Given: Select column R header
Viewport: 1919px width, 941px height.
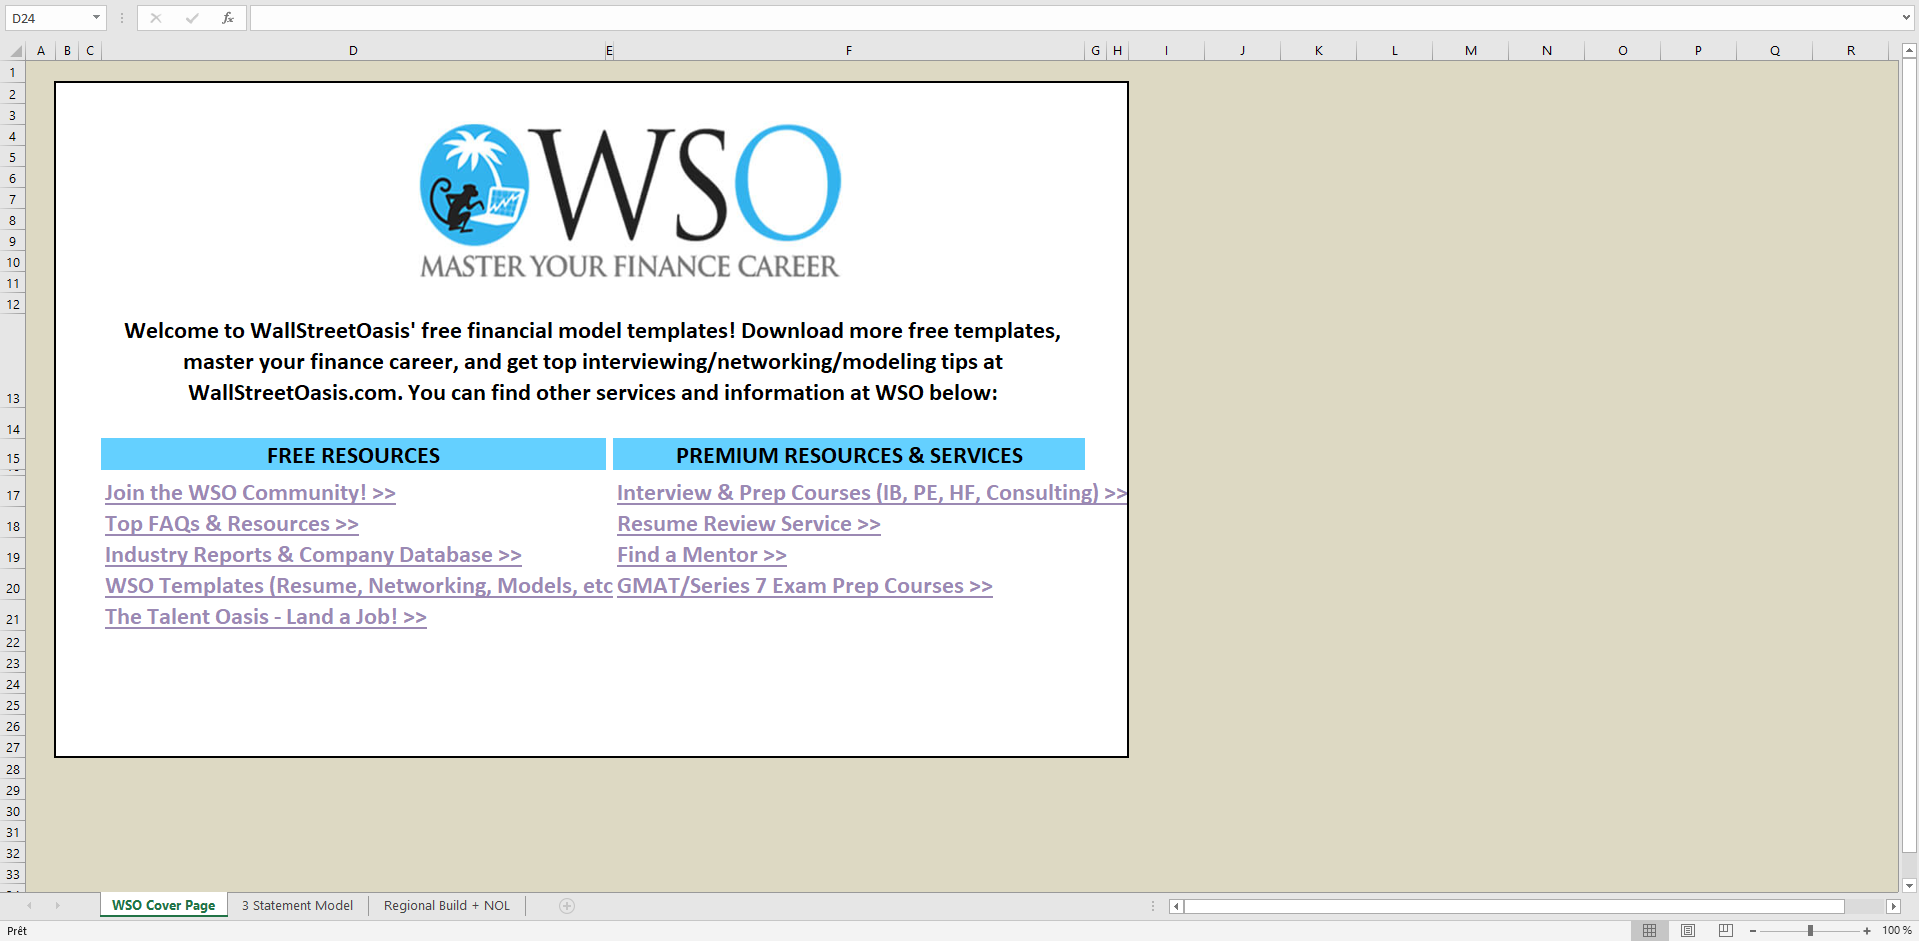Looking at the screenshot, I should click(x=1851, y=51).
